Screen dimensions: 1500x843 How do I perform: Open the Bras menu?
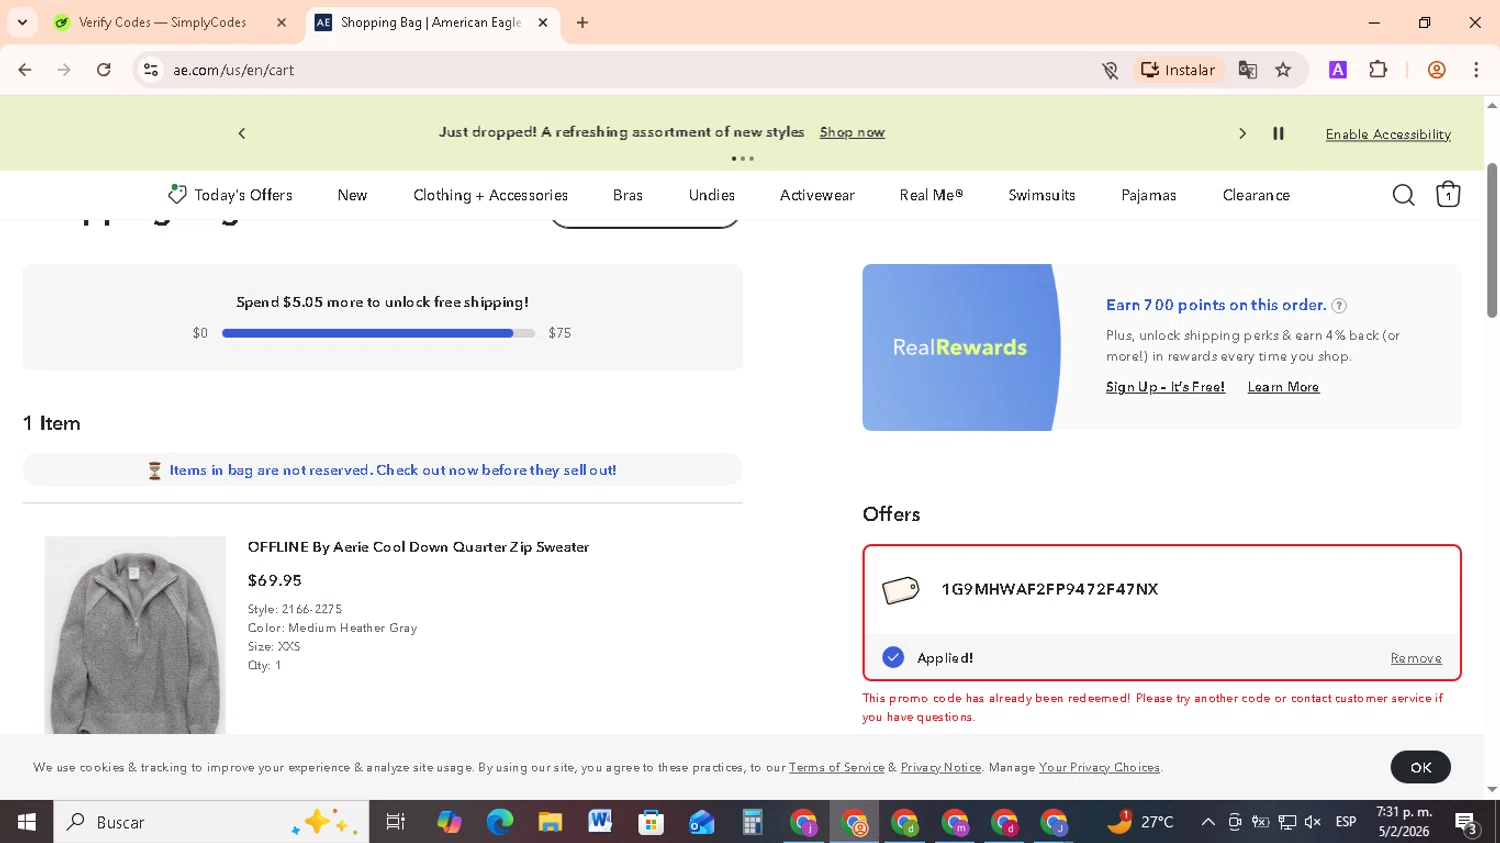click(628, 195)
